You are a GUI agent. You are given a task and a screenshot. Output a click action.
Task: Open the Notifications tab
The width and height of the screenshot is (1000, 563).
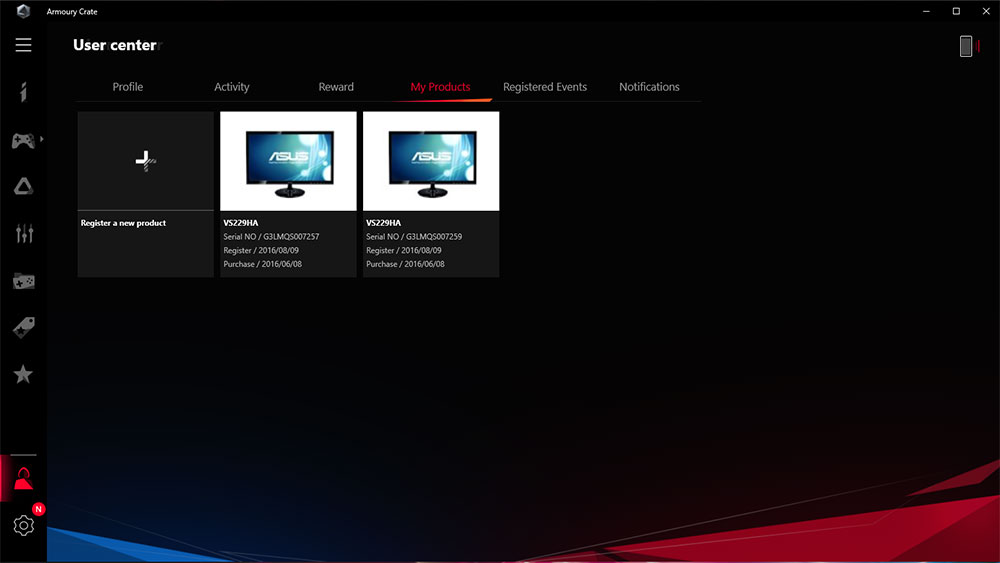tap(649, 87)
